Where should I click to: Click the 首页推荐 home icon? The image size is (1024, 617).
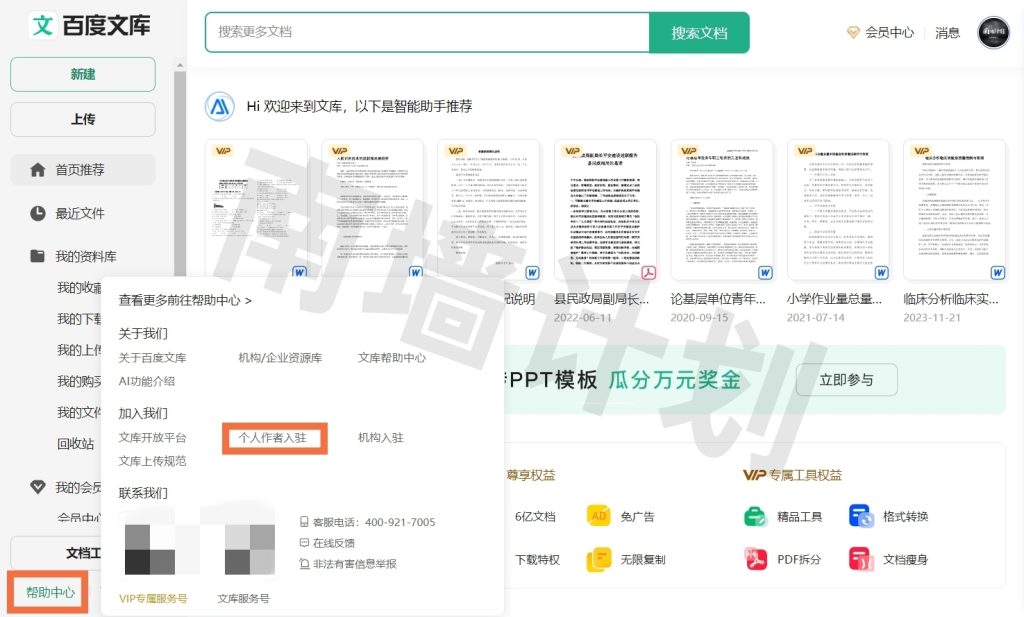pos(38,170)
